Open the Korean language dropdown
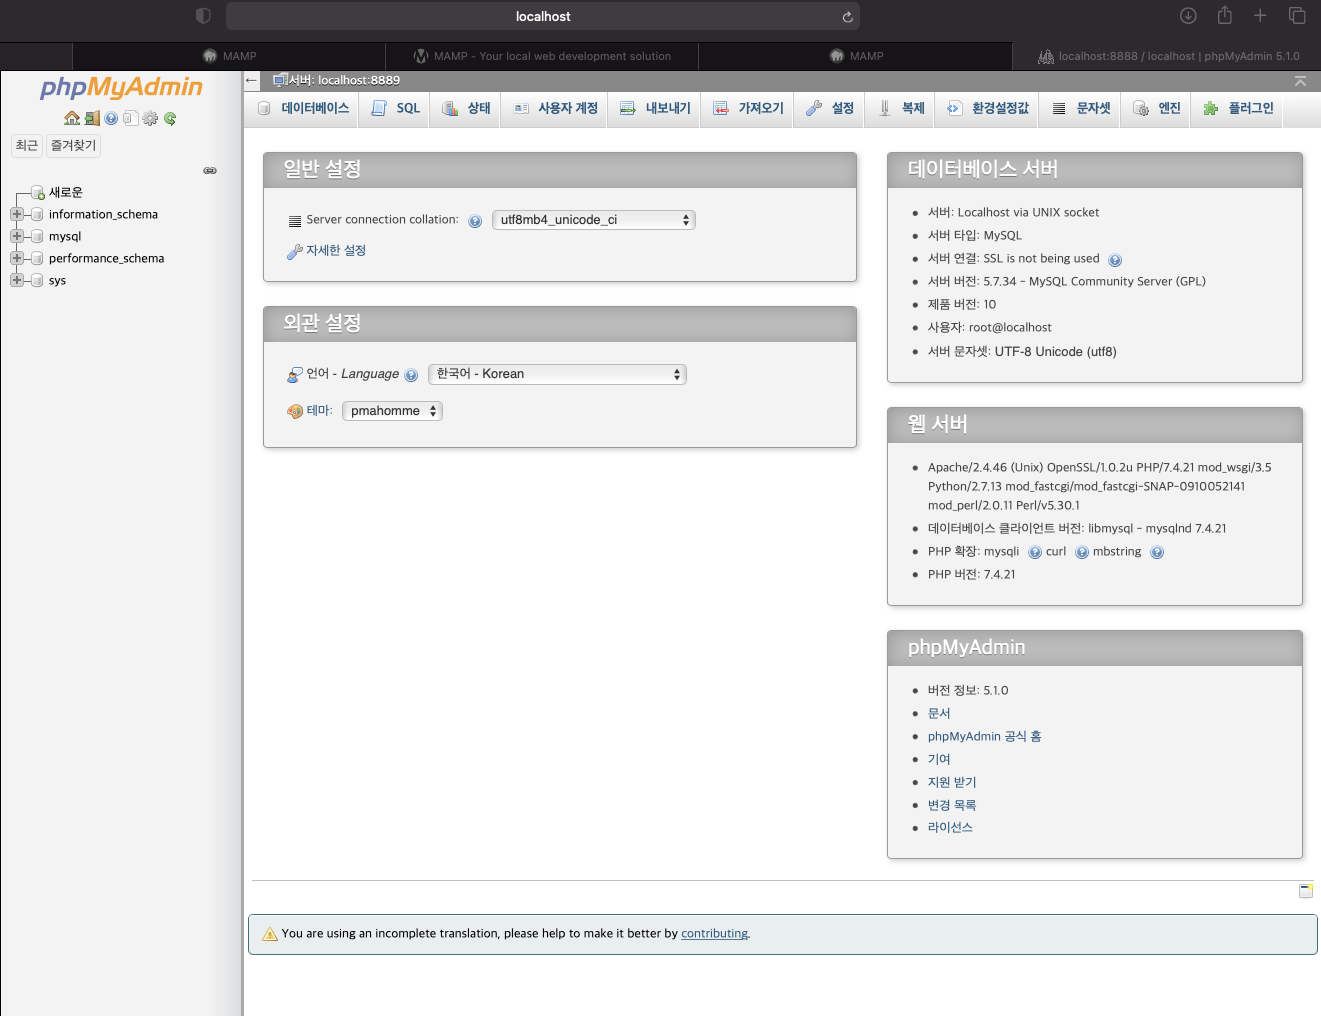 tap(557, 374)
